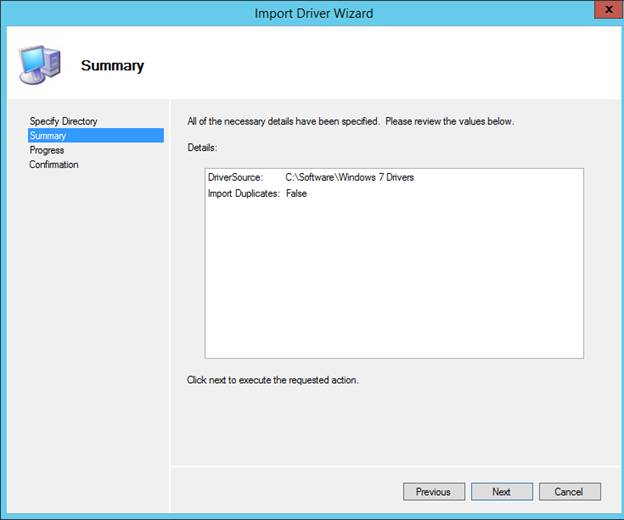The height and width of the screenshot is (520, 624).
Task: Click the Details: label above the box
Action: click(203, 147)
